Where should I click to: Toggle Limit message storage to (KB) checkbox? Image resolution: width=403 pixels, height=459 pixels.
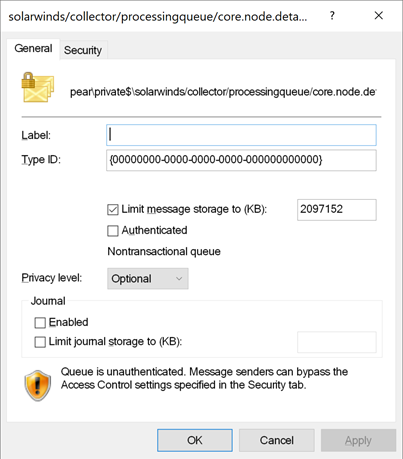tap(113, 210)
